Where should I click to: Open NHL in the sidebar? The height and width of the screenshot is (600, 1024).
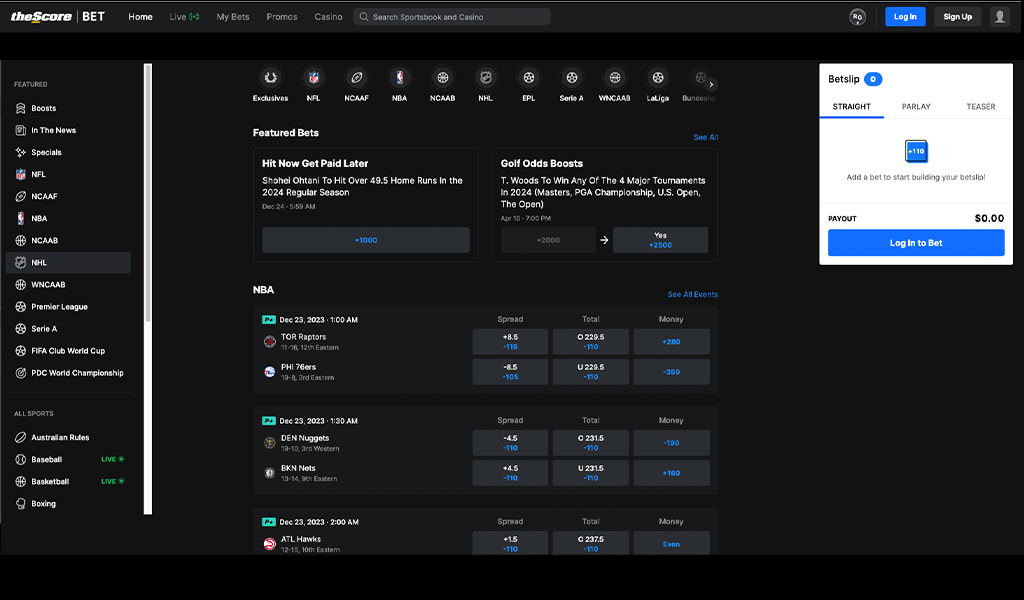pyautogui.click(x=69, y=262)
